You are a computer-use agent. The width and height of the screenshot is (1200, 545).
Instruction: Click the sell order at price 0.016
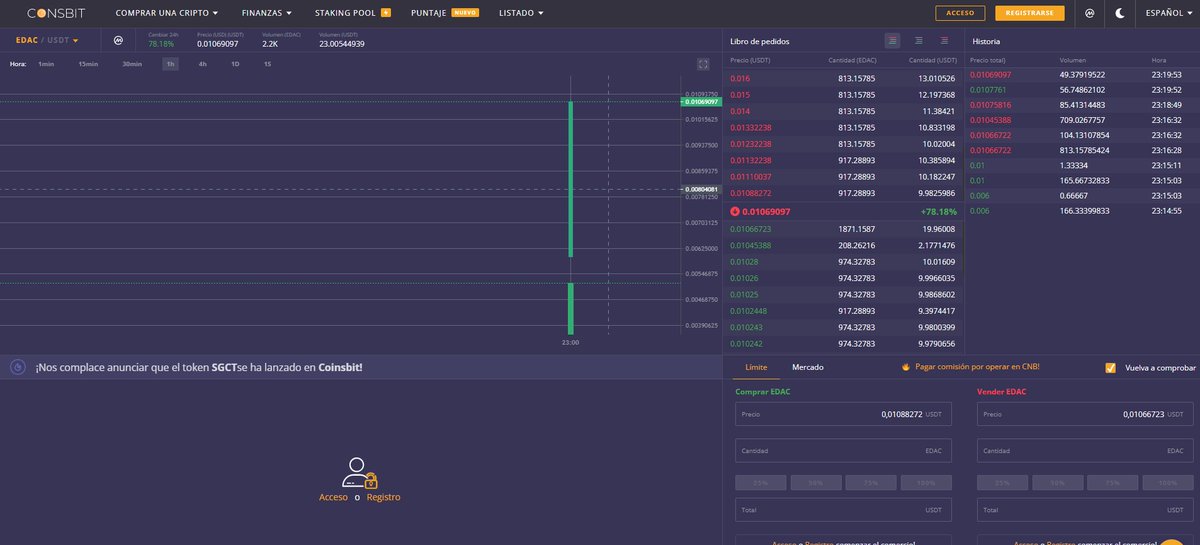click(843, 78)
